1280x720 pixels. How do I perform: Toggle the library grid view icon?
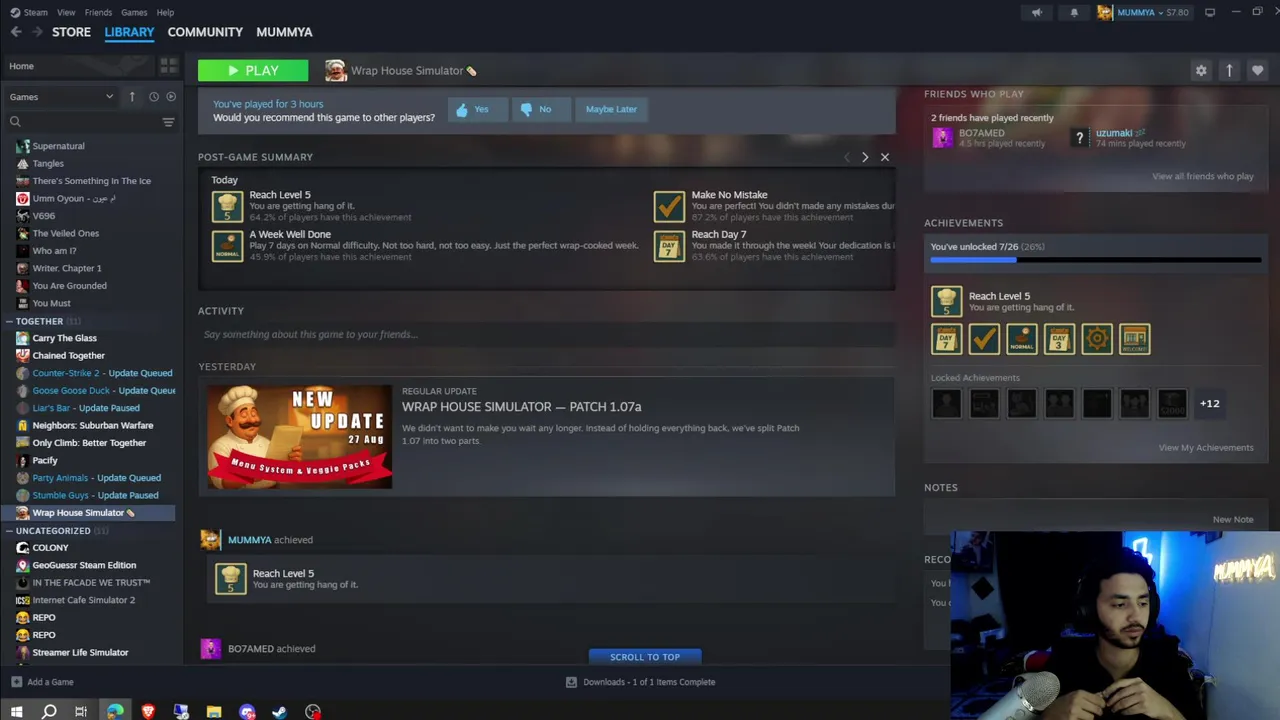tap(168, 66)
